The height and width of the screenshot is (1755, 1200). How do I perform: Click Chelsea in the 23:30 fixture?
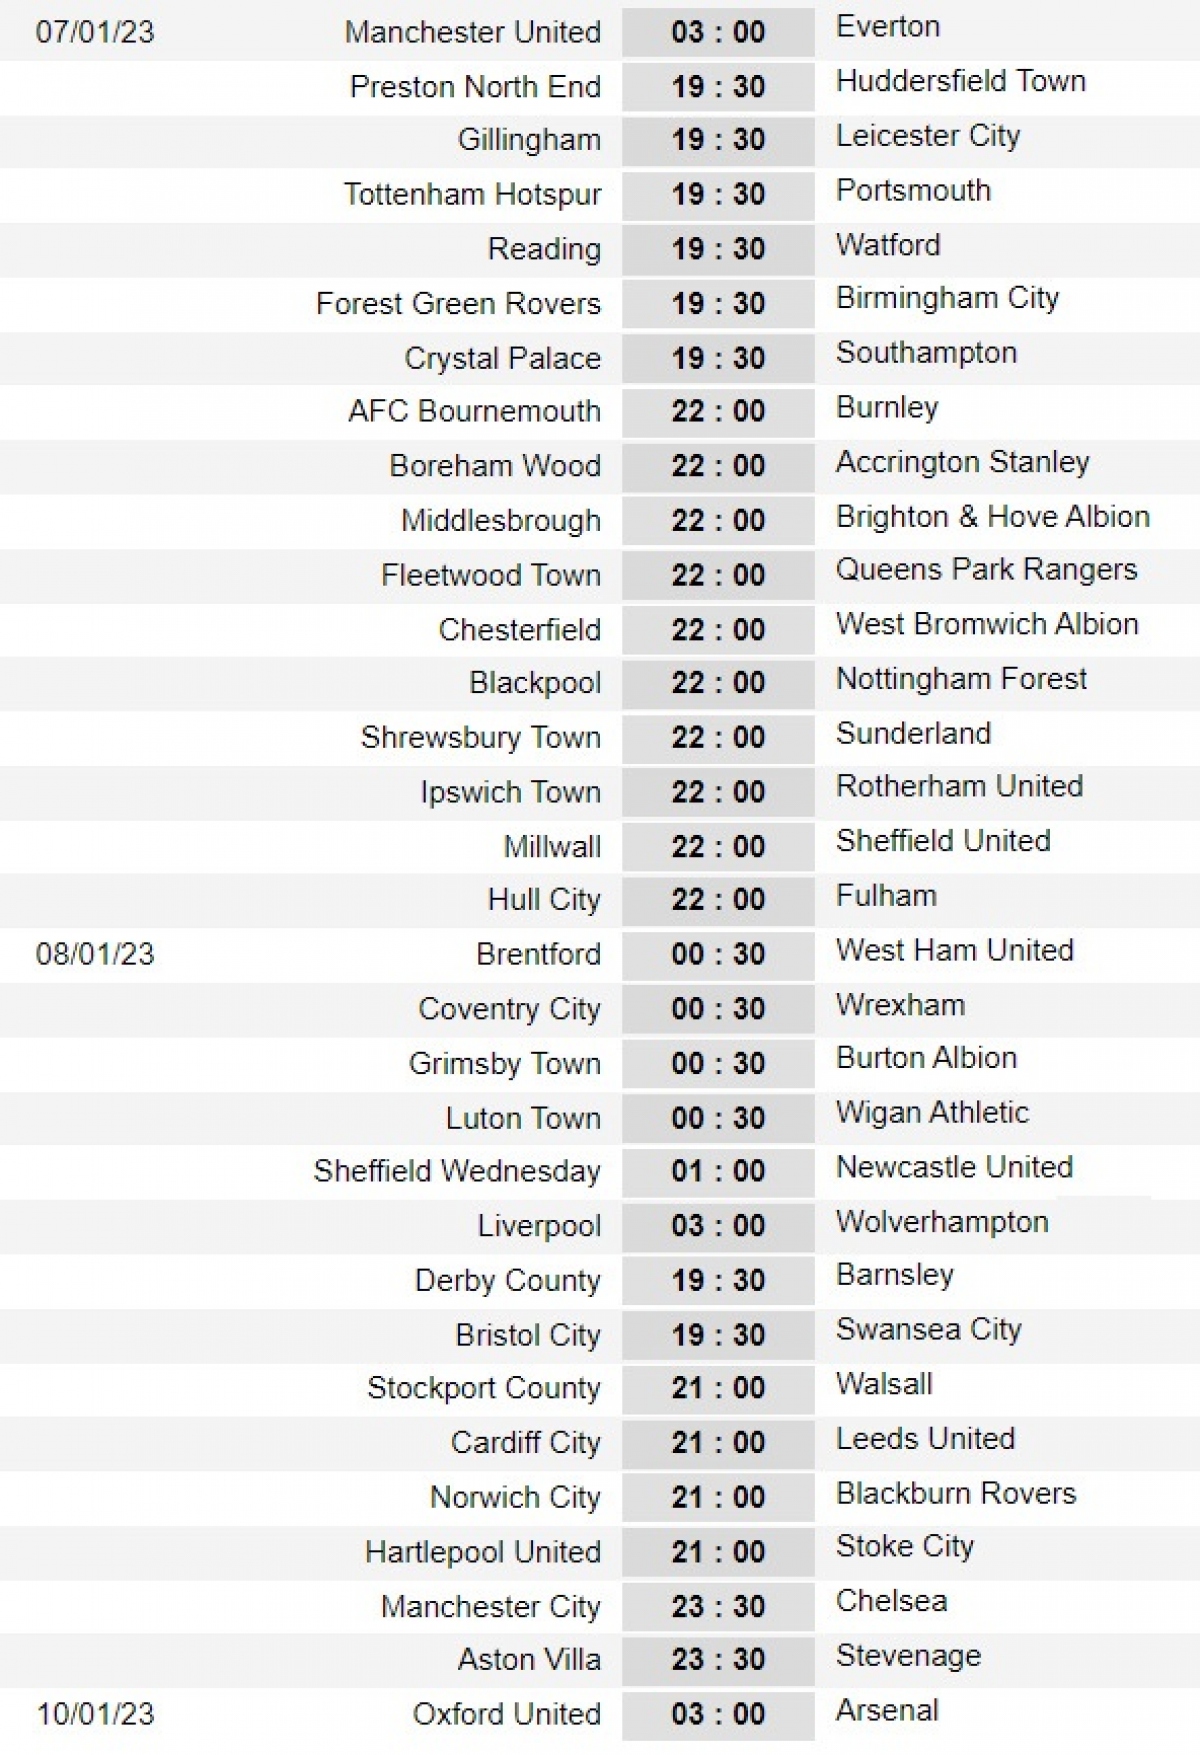(891, 1601)
